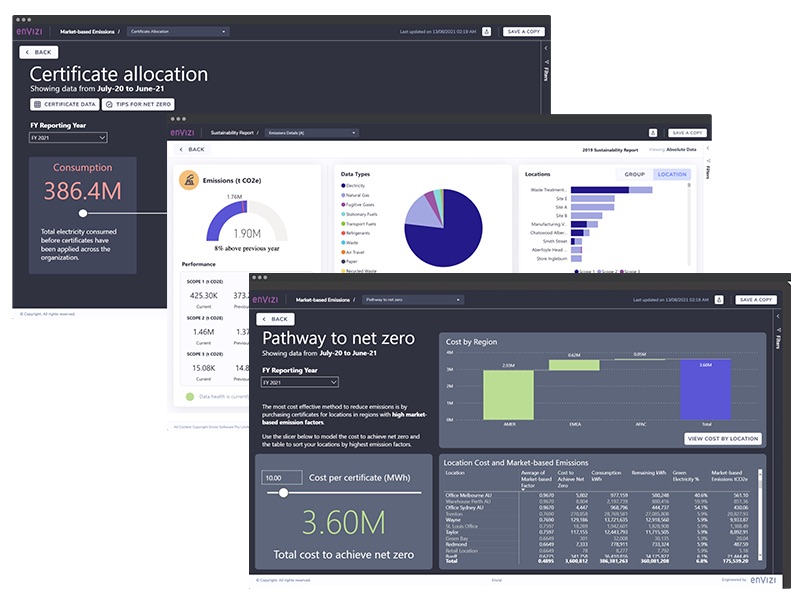The image size is (800, 600).
Task: Toggle Paper legend item
Action: click(349, 261)
